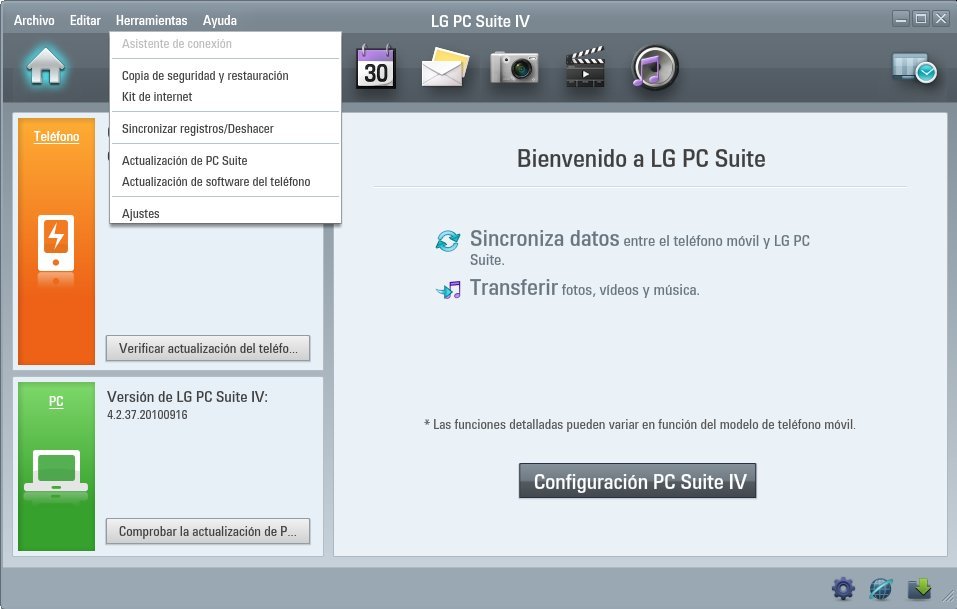
Task: Click the greyed Asistente de conexión entry
Action: click(225, 44)
